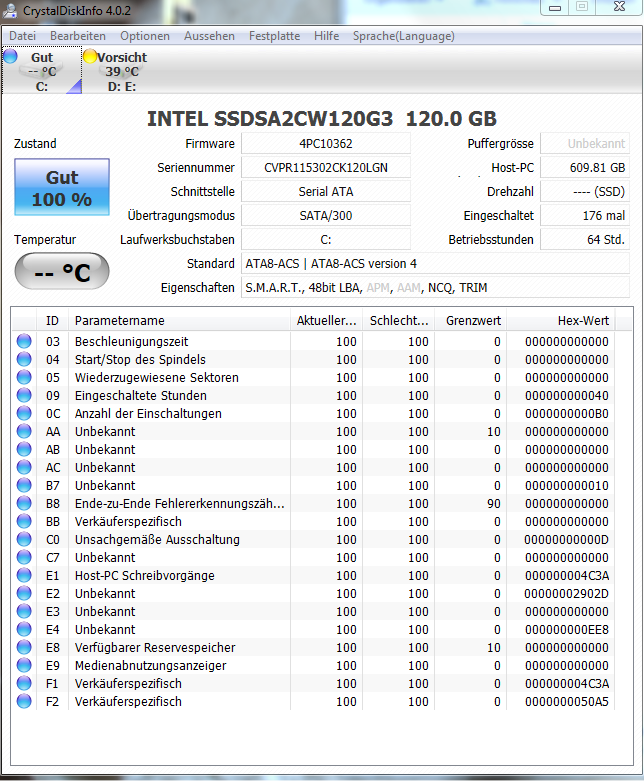
Task: Click the Betriebsstunden field showing 64 Std.
Action: click(x=585, y=239)
